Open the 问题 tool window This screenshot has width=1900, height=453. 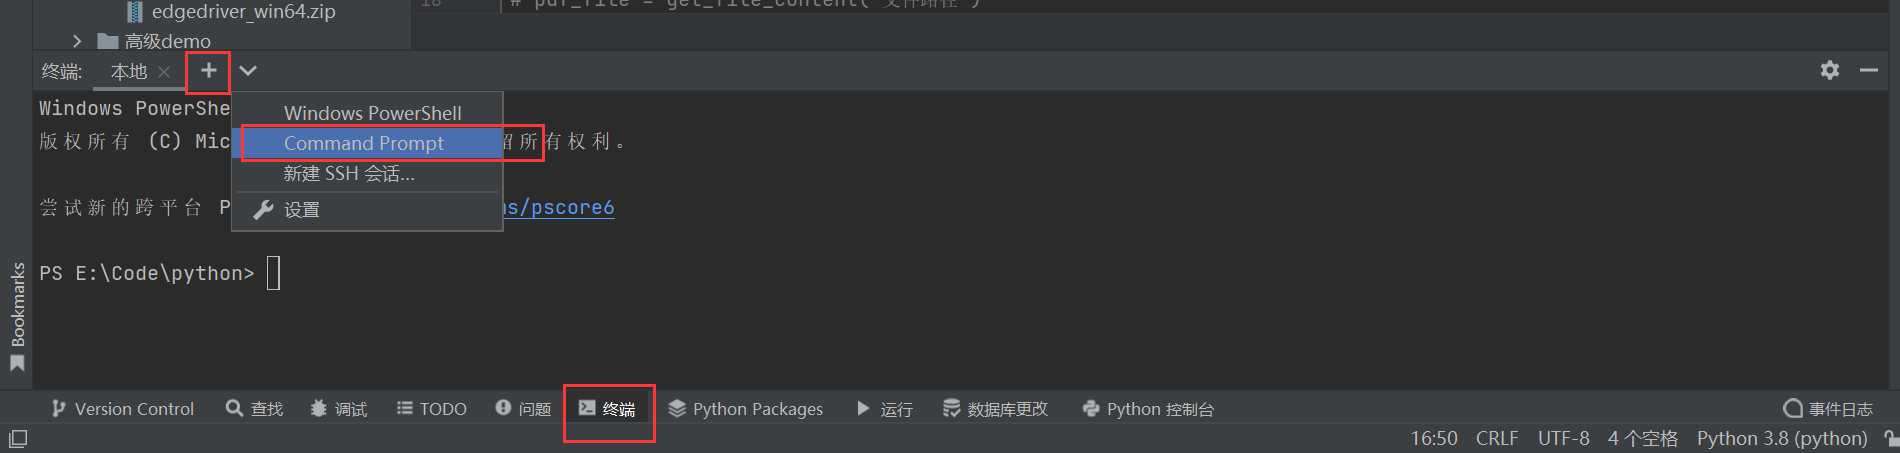tap(523, 409)
